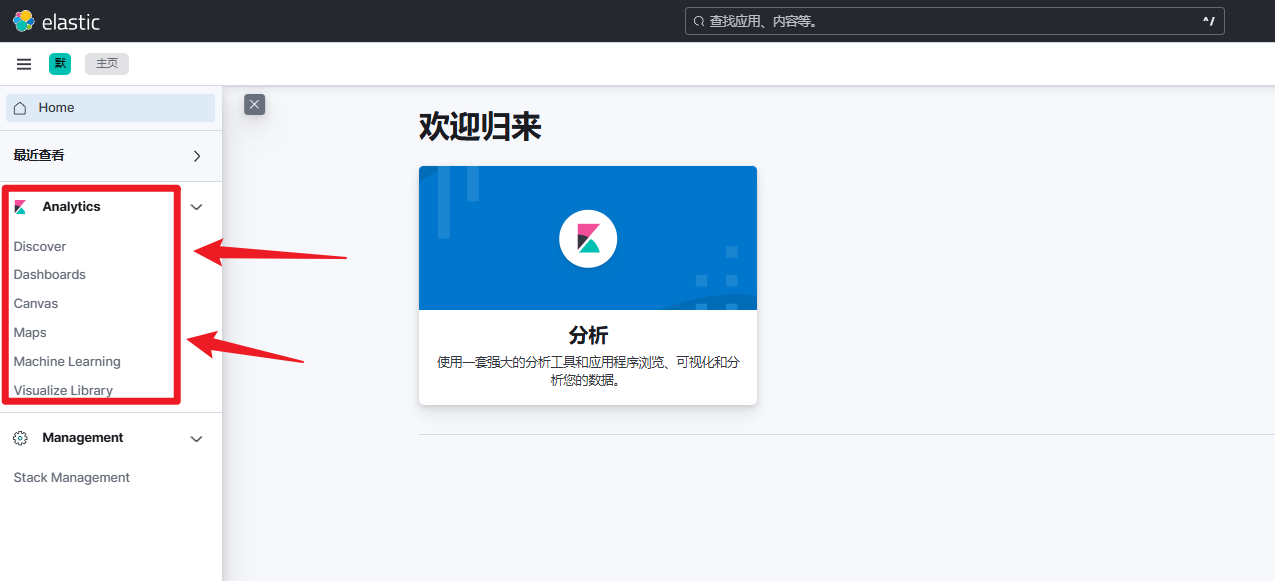Viewport: 1275px width, 581px height.
Task: Click the 最近查看 label
Action: (39, 156)
